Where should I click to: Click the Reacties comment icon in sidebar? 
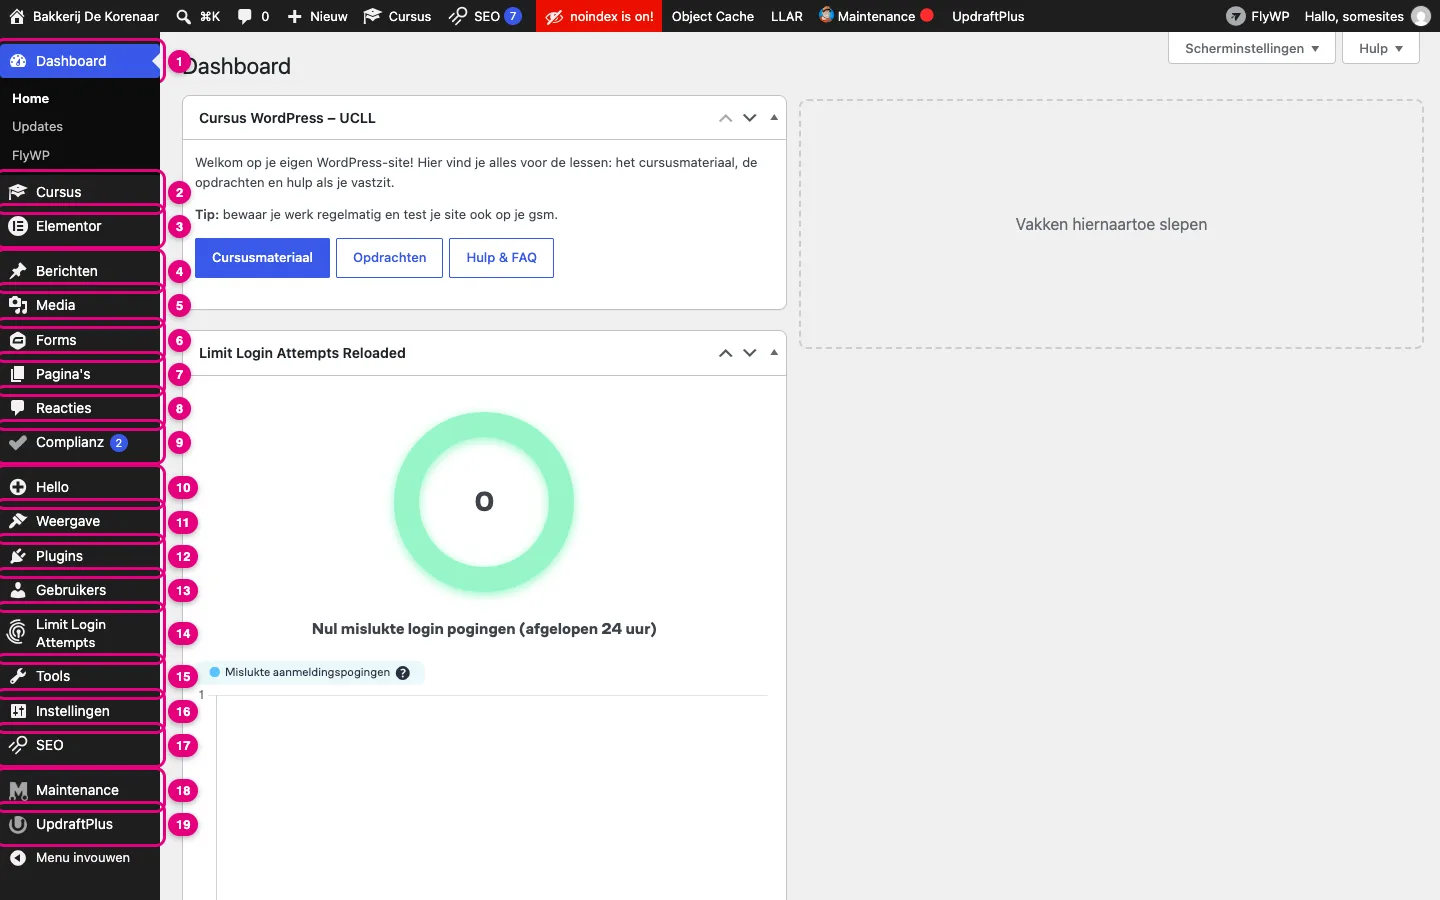[x=18, y=408]
